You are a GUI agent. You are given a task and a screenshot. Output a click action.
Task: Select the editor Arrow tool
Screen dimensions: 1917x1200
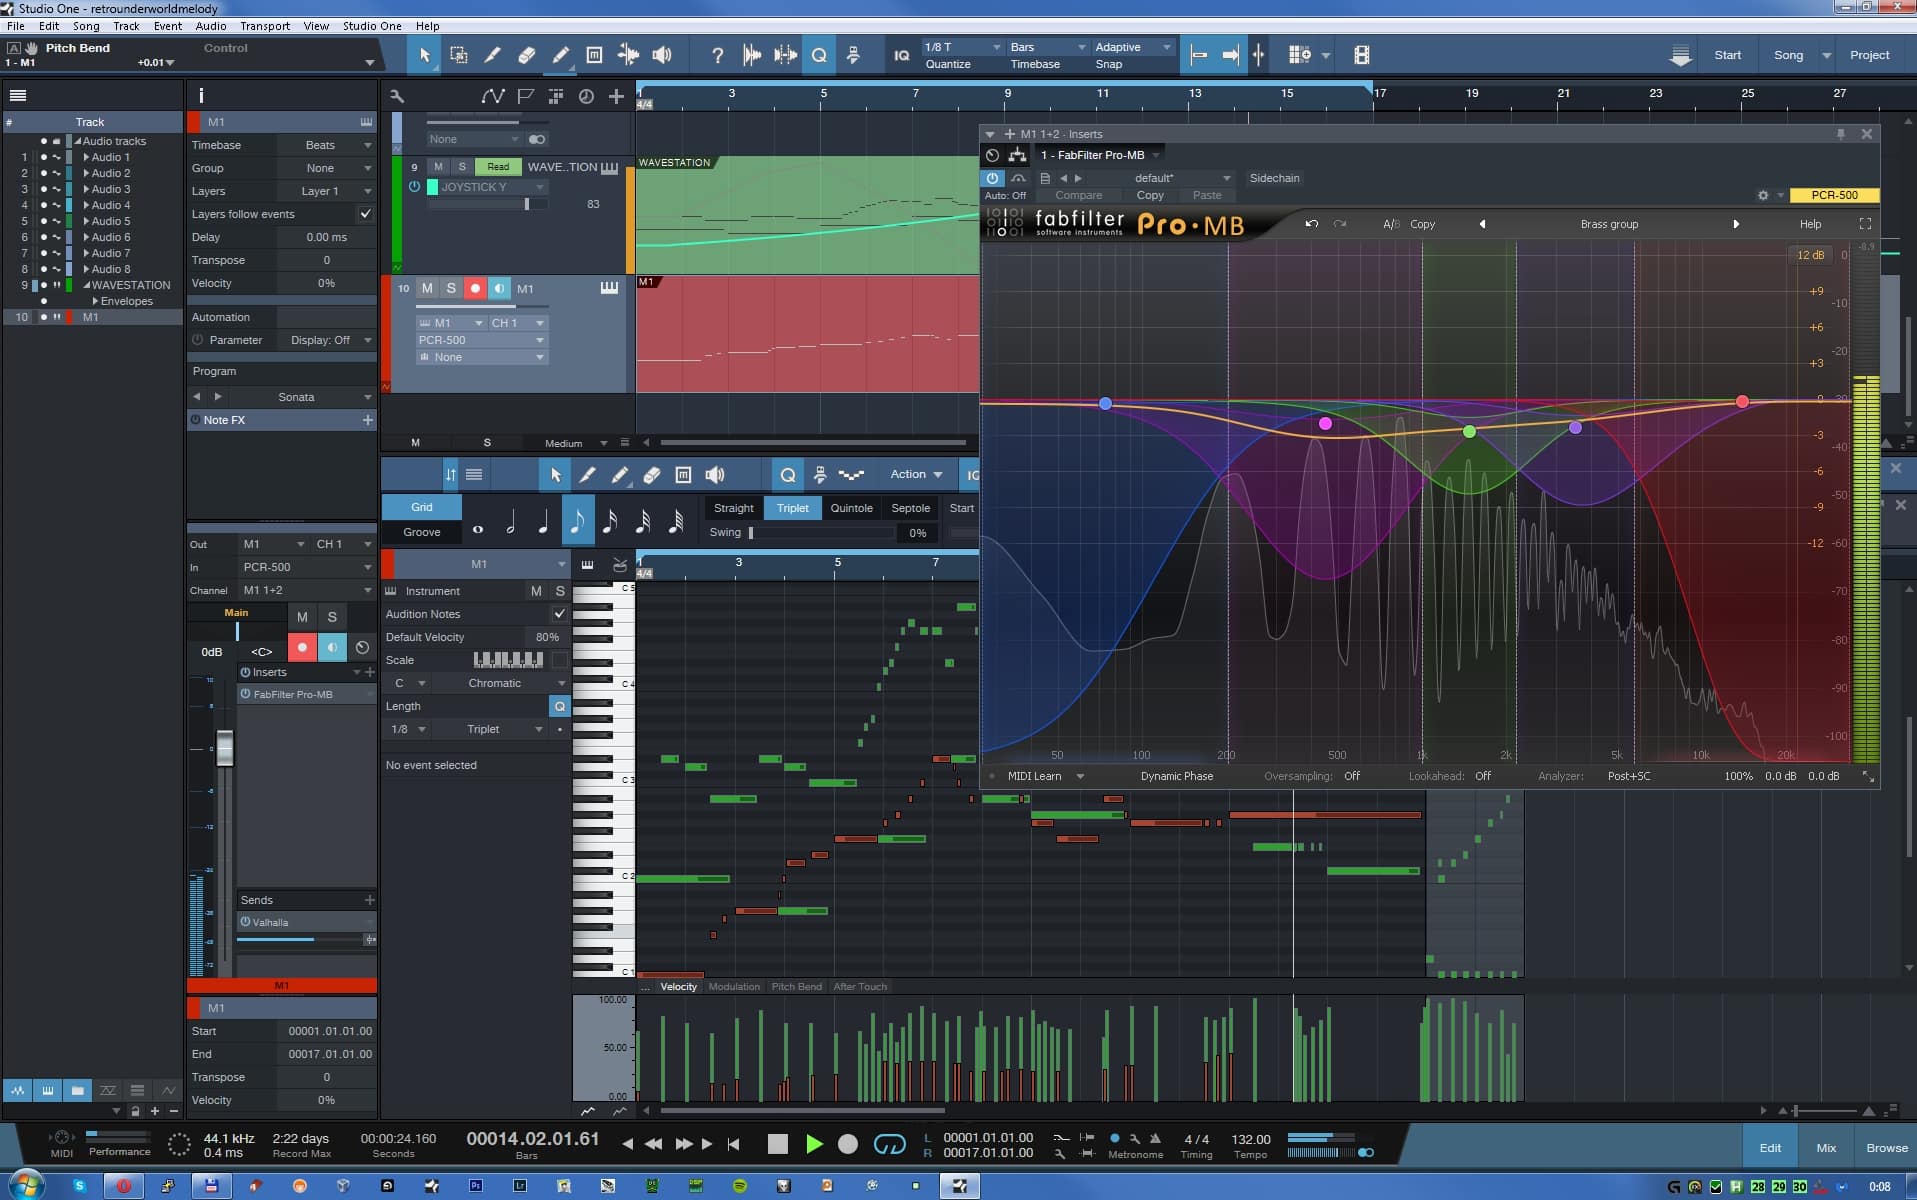[555, 475]
